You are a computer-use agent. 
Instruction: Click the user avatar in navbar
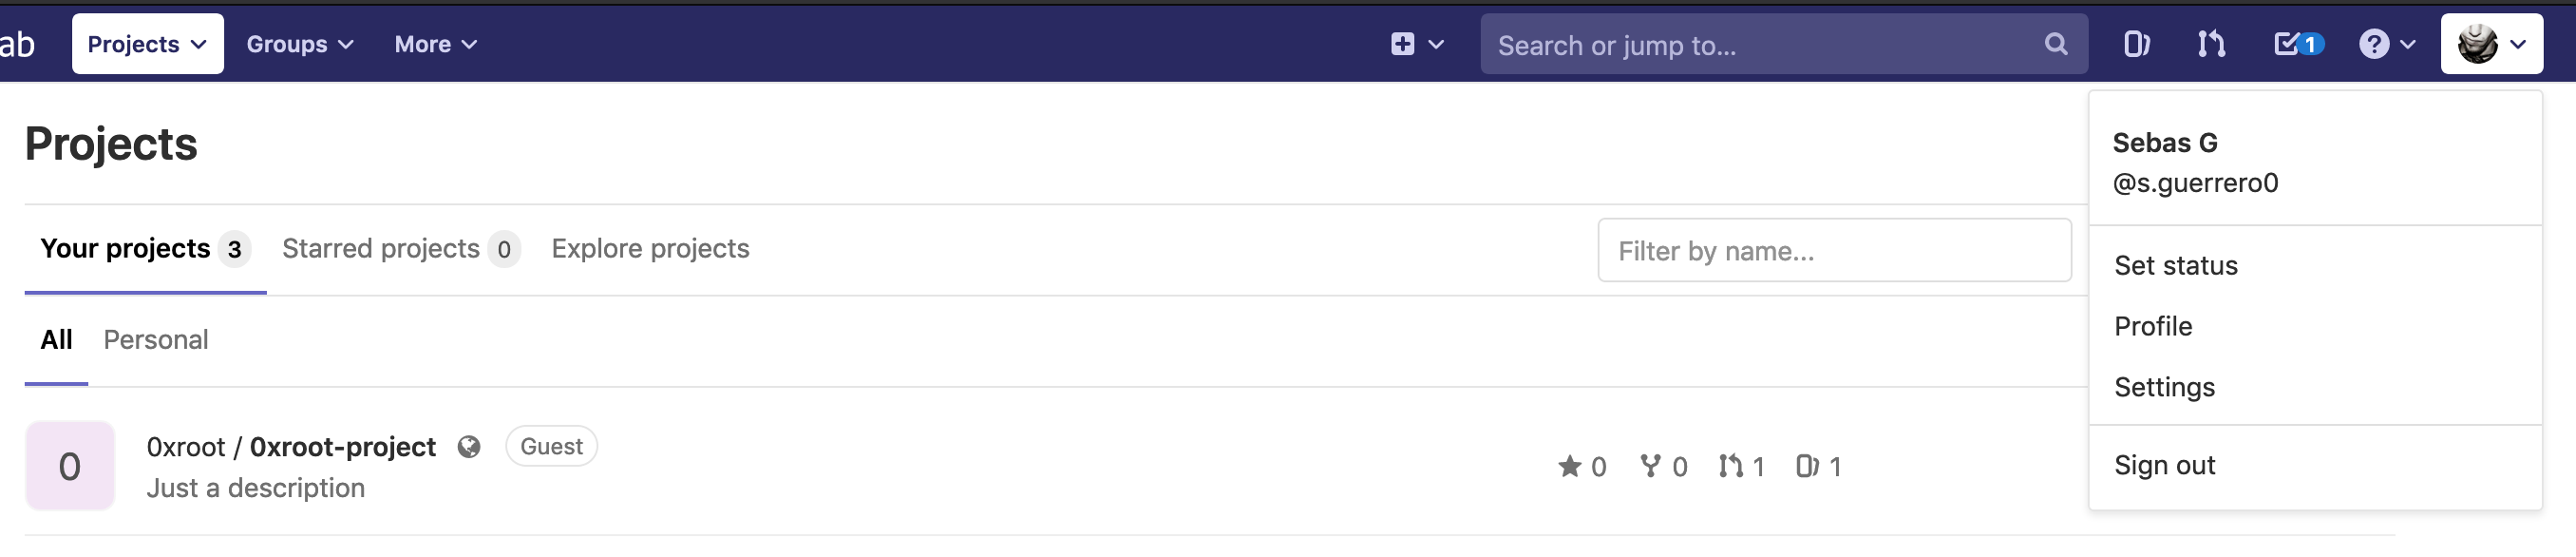[2477, 44]
